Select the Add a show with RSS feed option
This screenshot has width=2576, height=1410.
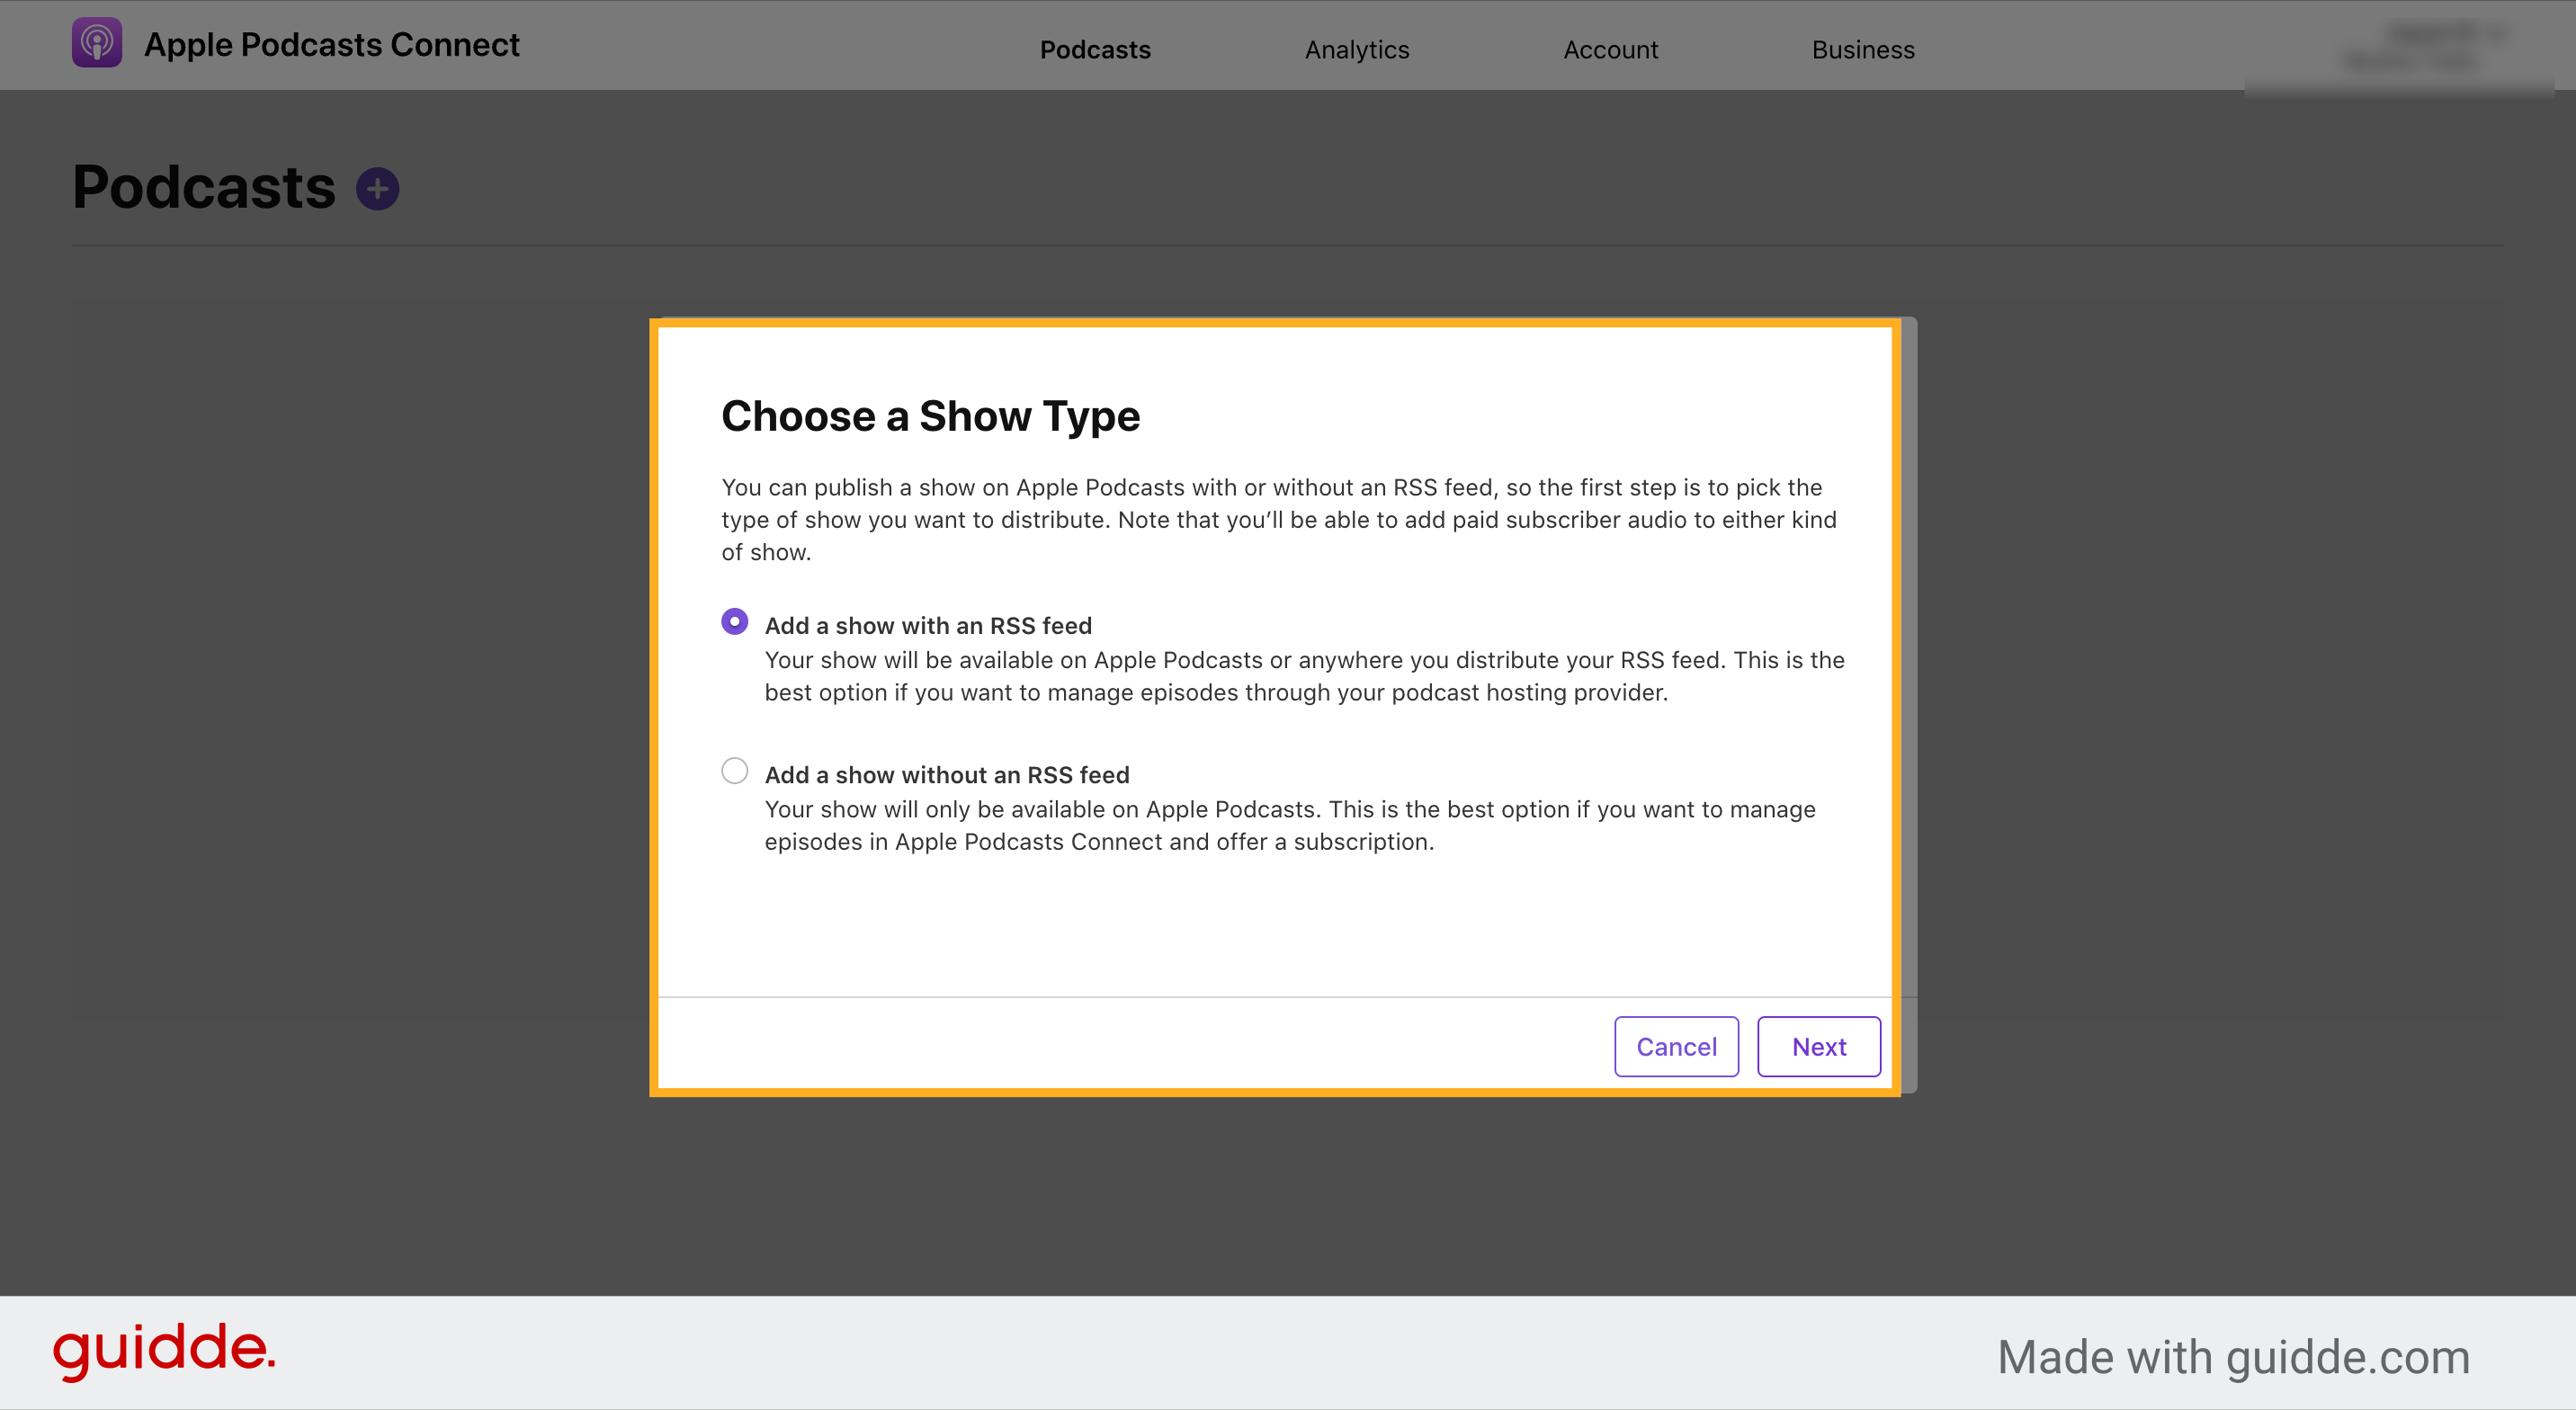pos(735,622)
